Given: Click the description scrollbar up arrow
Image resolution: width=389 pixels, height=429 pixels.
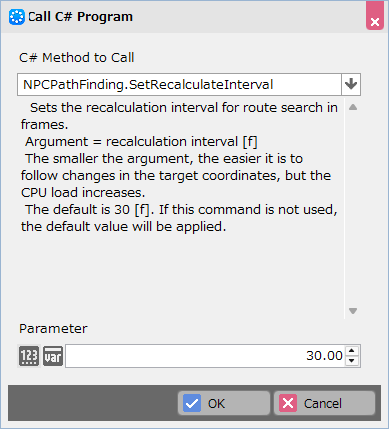Looking at the screenshot, I should [x=353, y=107].
